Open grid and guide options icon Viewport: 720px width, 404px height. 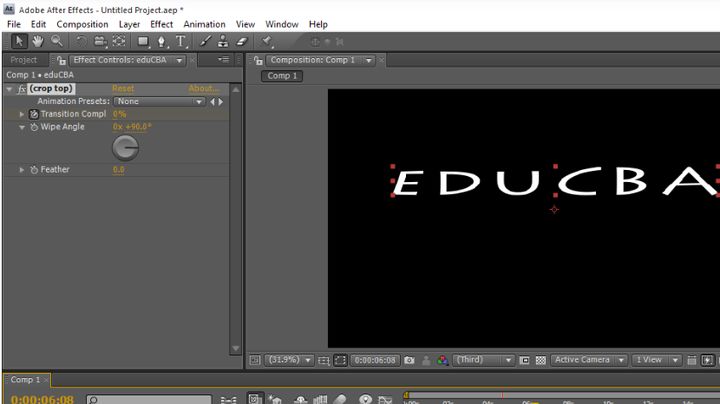coord(324,360)
